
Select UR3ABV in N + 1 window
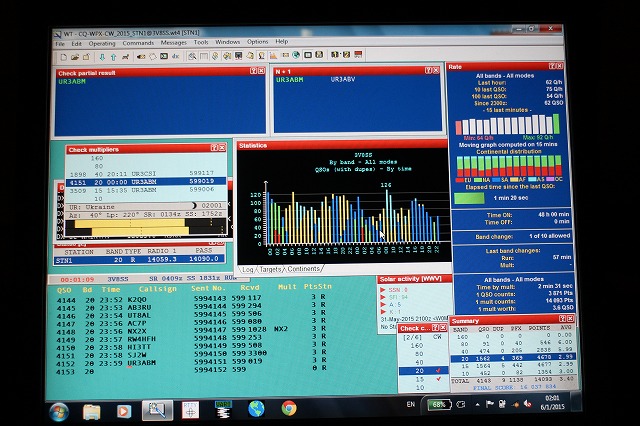pyautogui.click(x=343, y=79)
